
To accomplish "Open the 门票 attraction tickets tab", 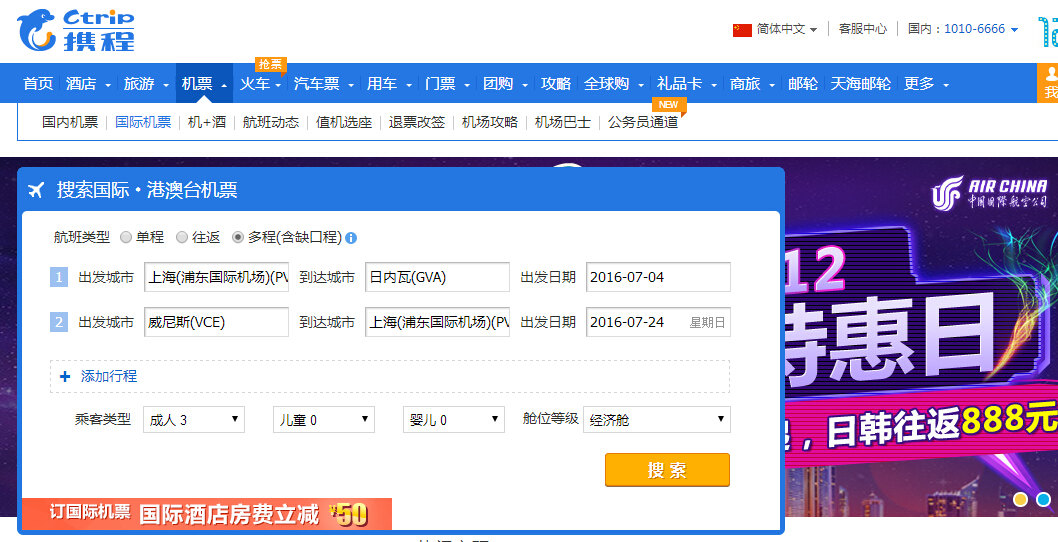I will point(440,84).
